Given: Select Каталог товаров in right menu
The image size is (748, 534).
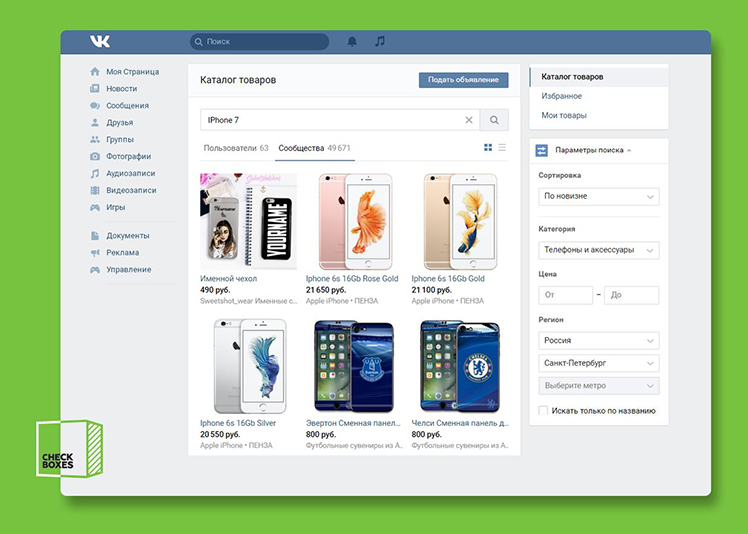Looking at the screenshot, I should (599, 77).
